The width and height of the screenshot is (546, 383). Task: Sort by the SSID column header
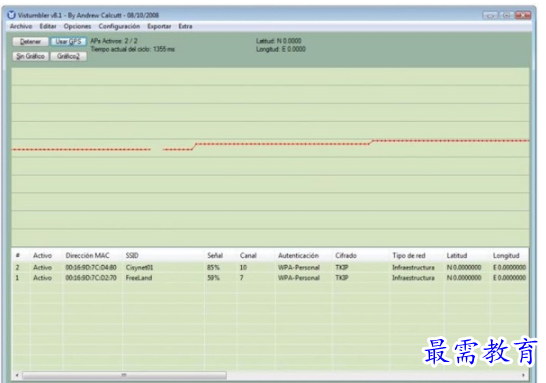[132, 256]
